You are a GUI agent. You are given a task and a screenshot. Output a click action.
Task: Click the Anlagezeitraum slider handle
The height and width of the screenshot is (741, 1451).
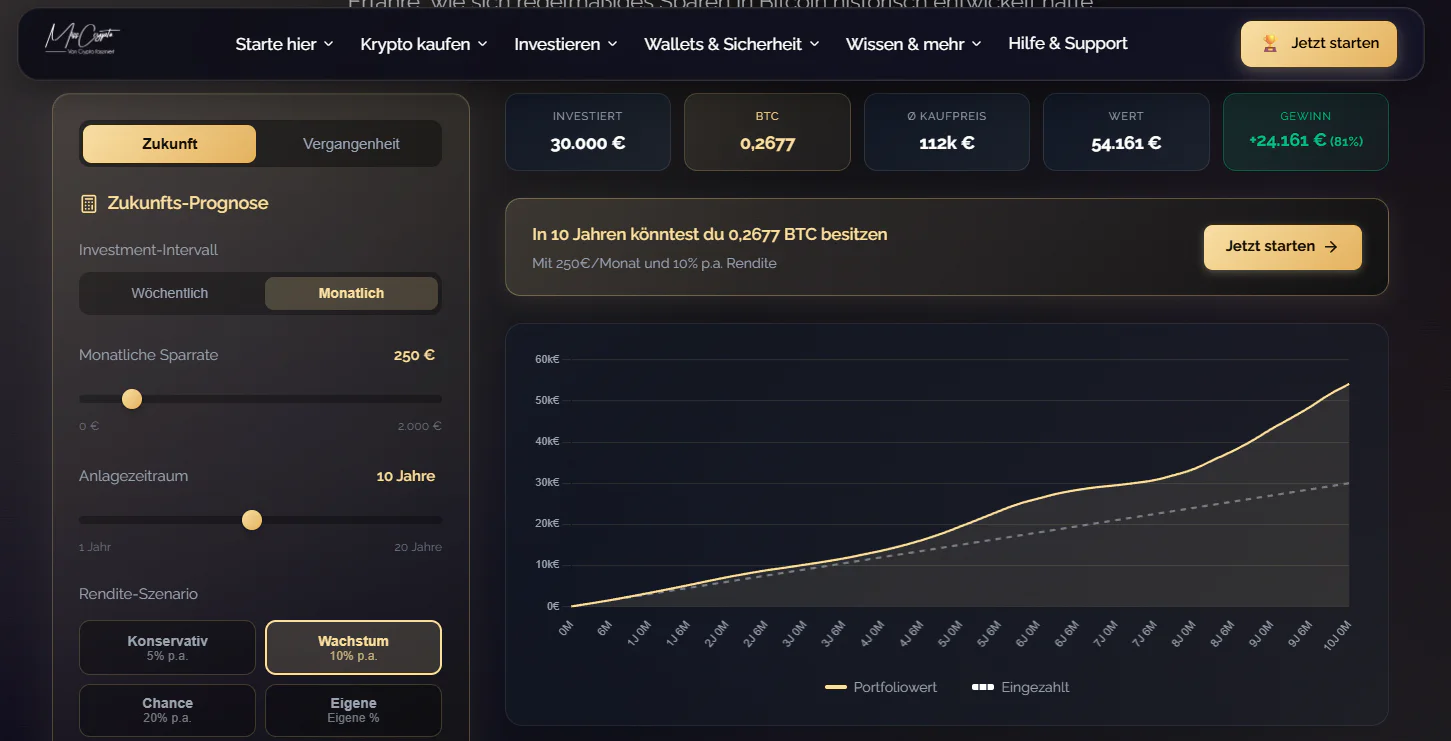click(x=252, y=520)
